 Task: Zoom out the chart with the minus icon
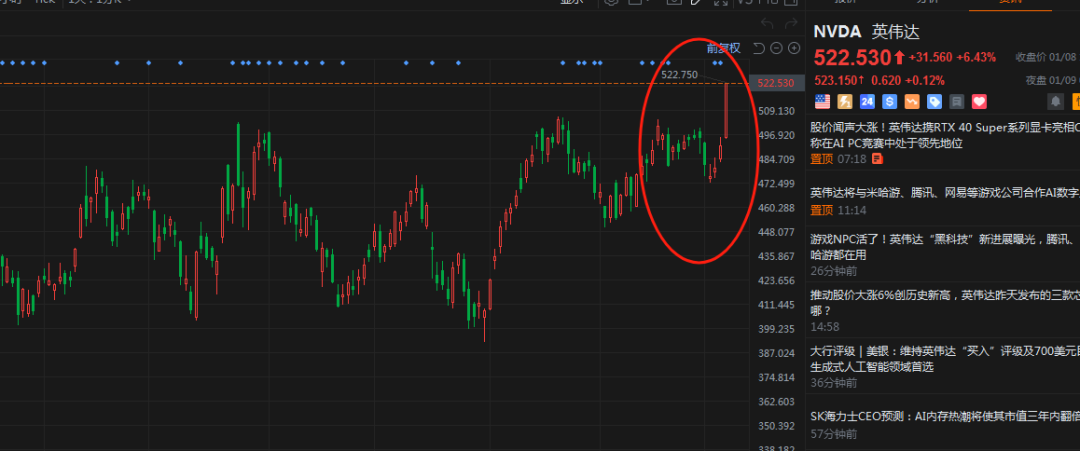point(776,48)
